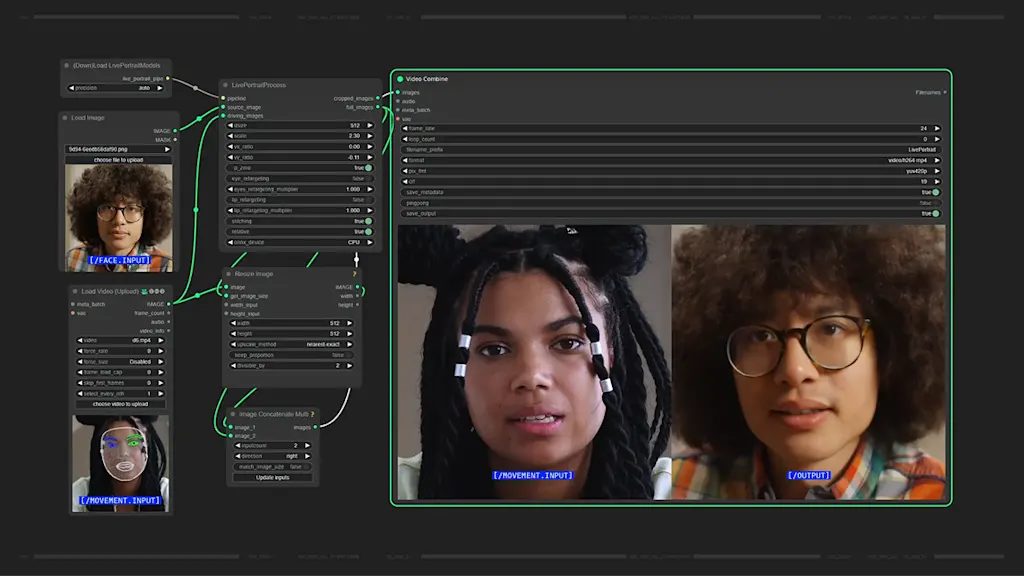This screenshot has height=576, width=1024.
Task: Click the loop_count value field
Action: point(671,139)
